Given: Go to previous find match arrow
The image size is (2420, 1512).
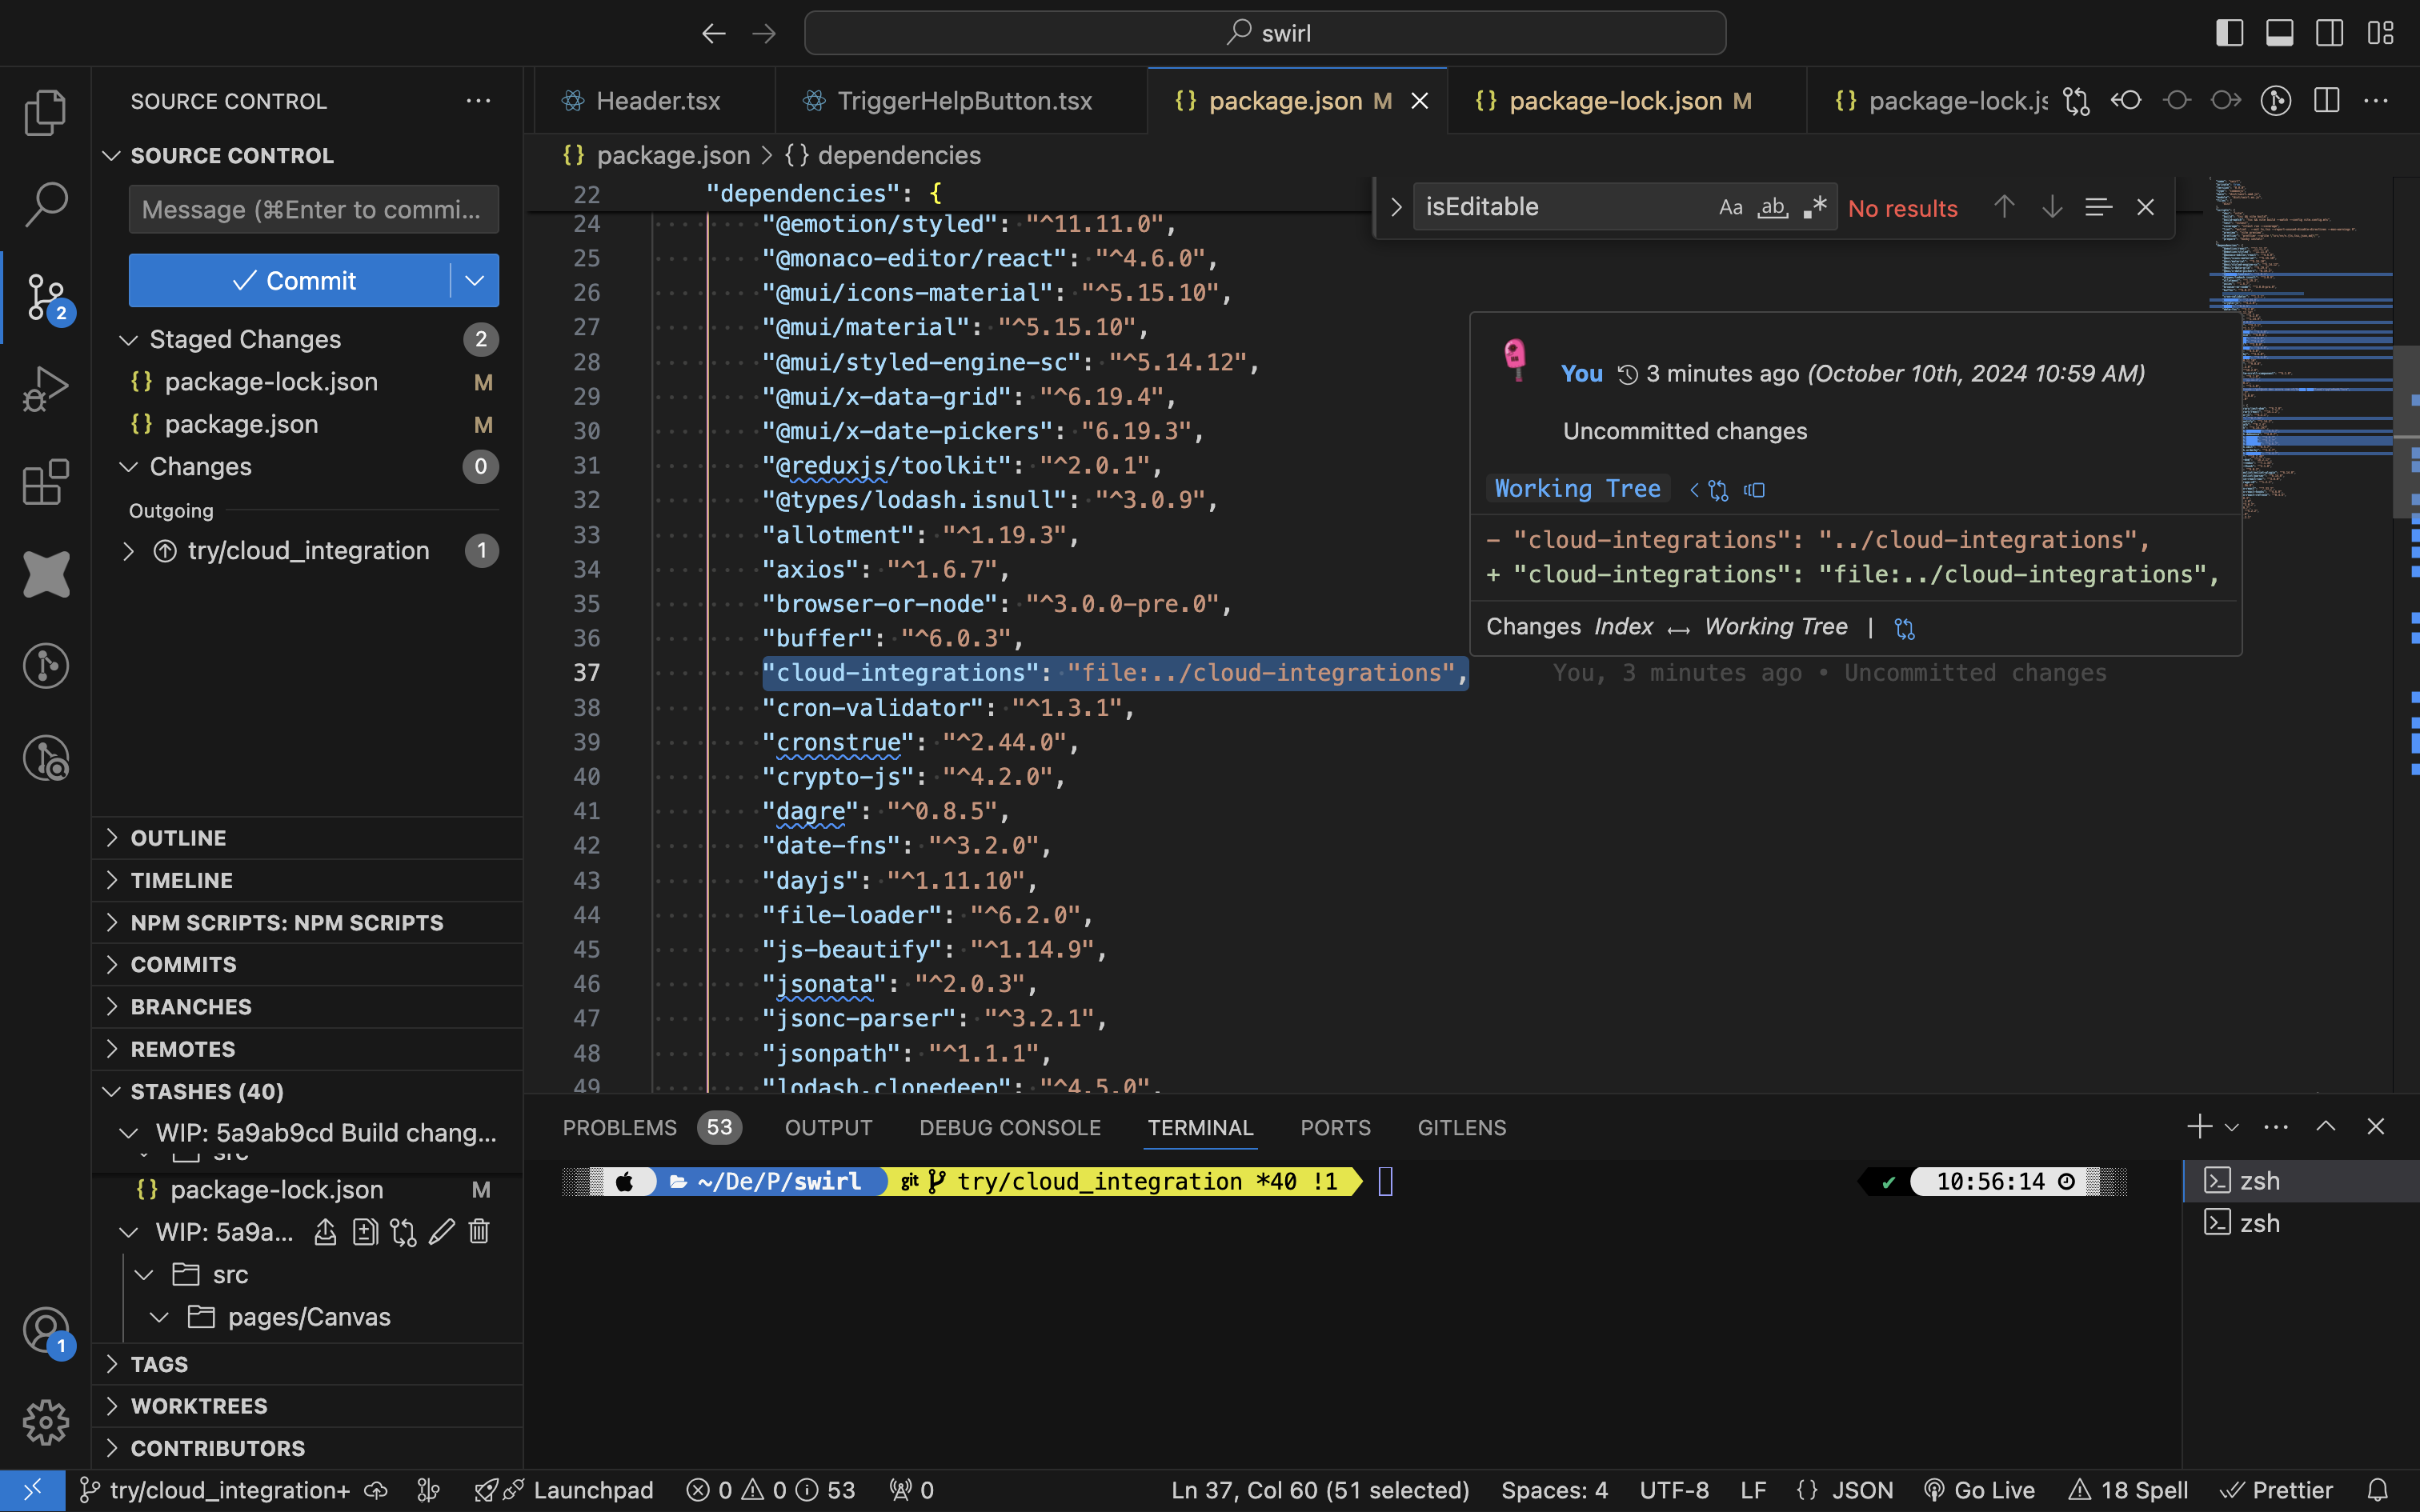Looking at the screenshot, I should click(2004, 207).
